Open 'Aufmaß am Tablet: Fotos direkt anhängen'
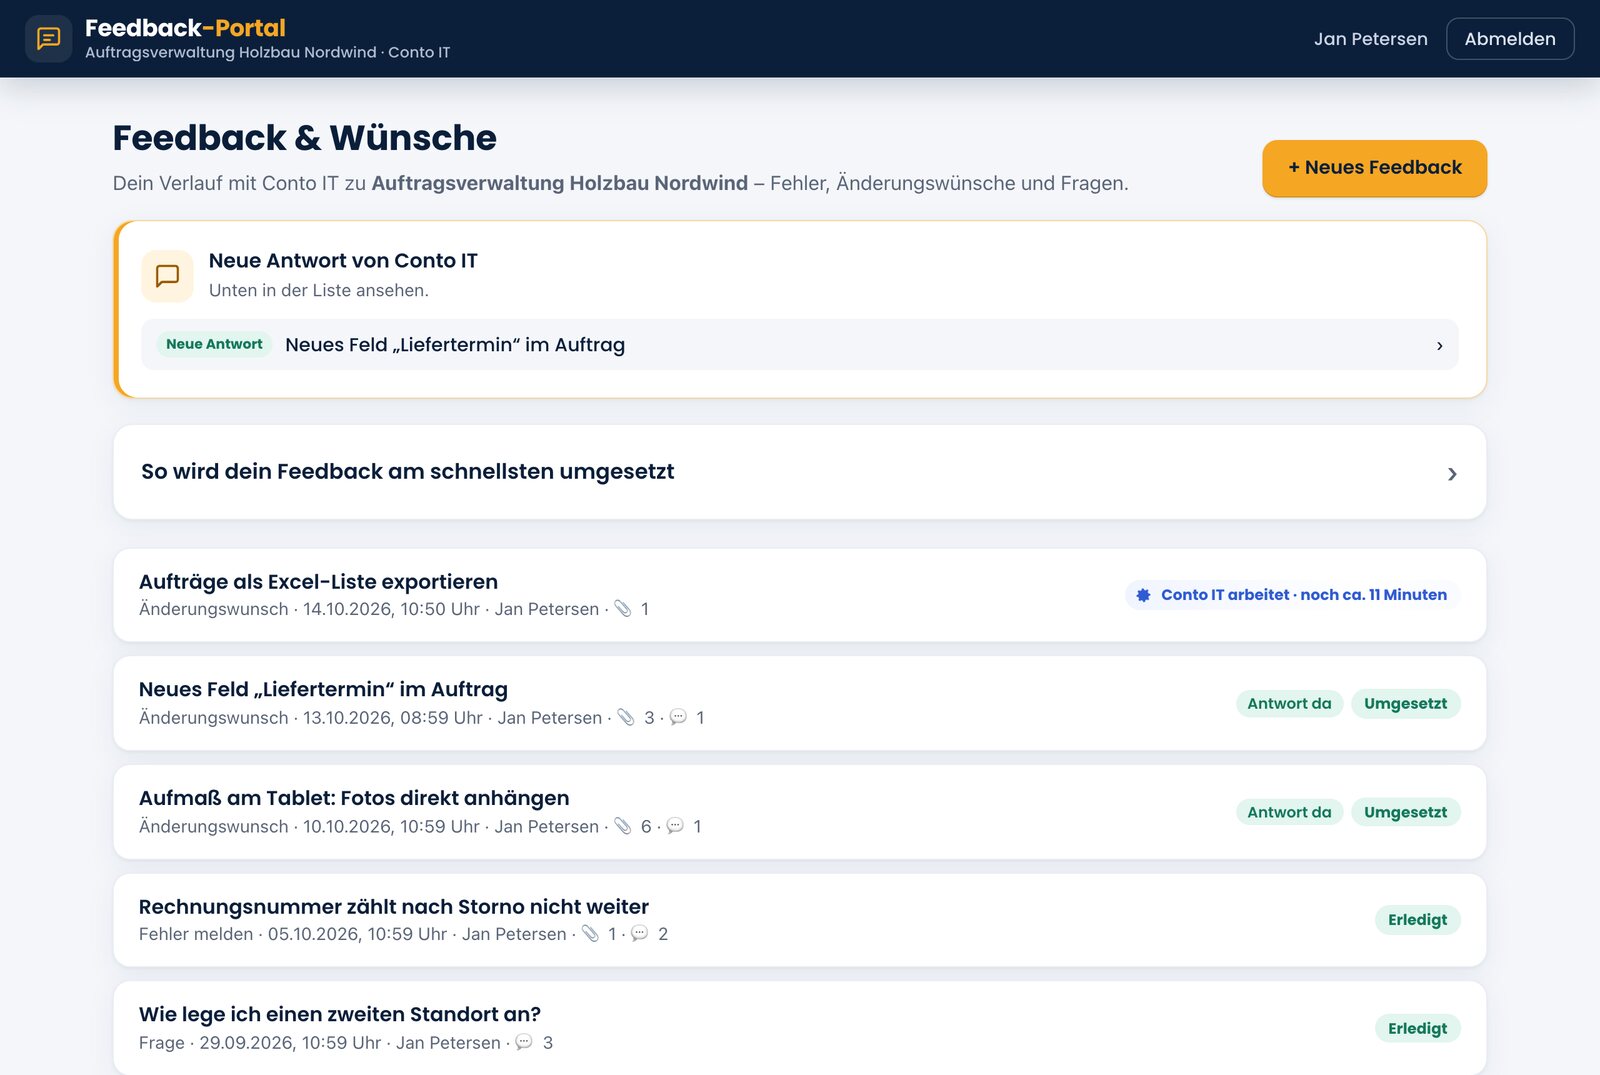 click(800, 812)
